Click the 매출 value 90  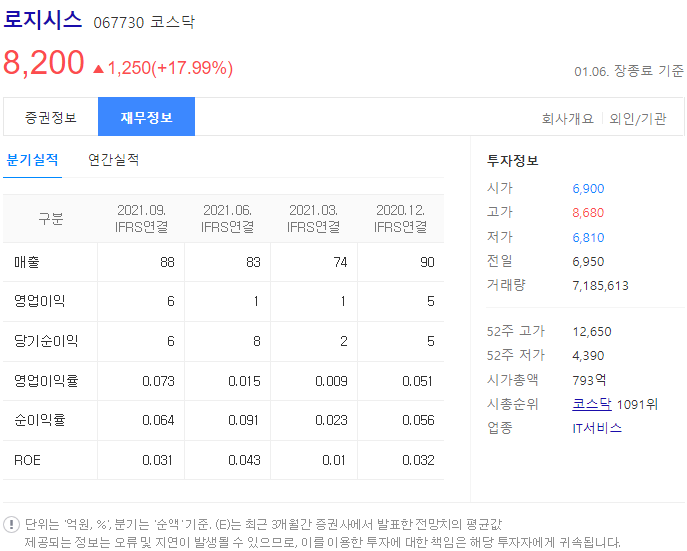coord(427,262)
